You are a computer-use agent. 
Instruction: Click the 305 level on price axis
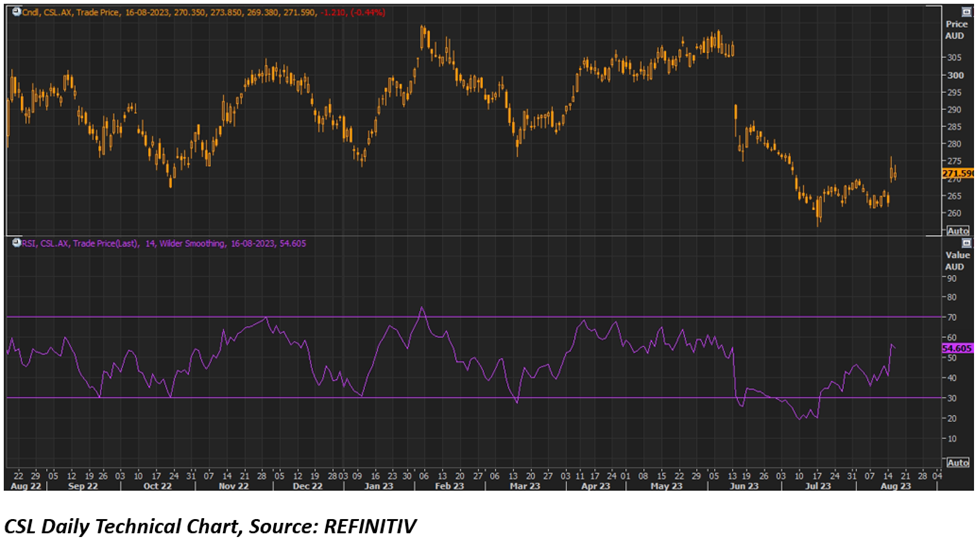954,57
